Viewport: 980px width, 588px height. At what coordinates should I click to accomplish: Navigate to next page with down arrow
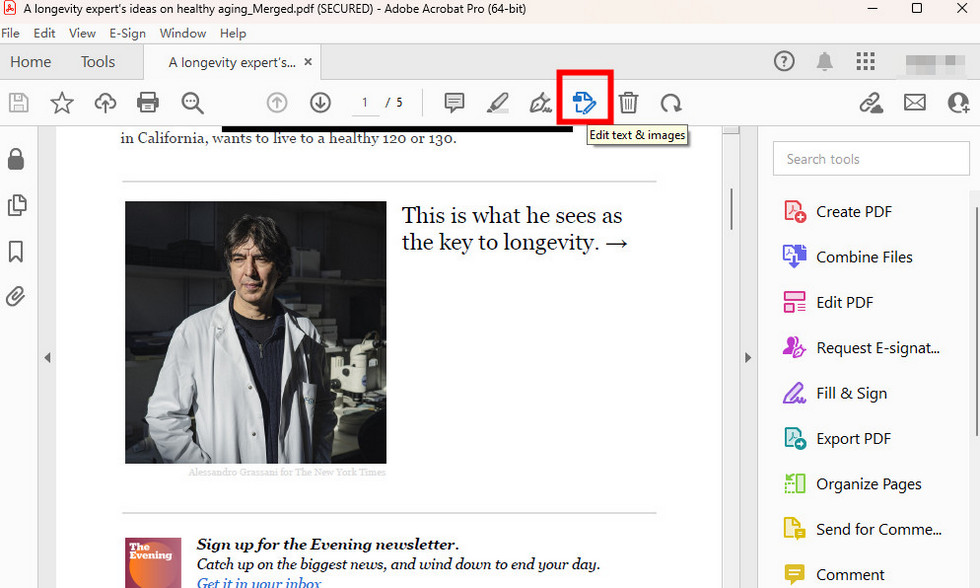(319, 102)
